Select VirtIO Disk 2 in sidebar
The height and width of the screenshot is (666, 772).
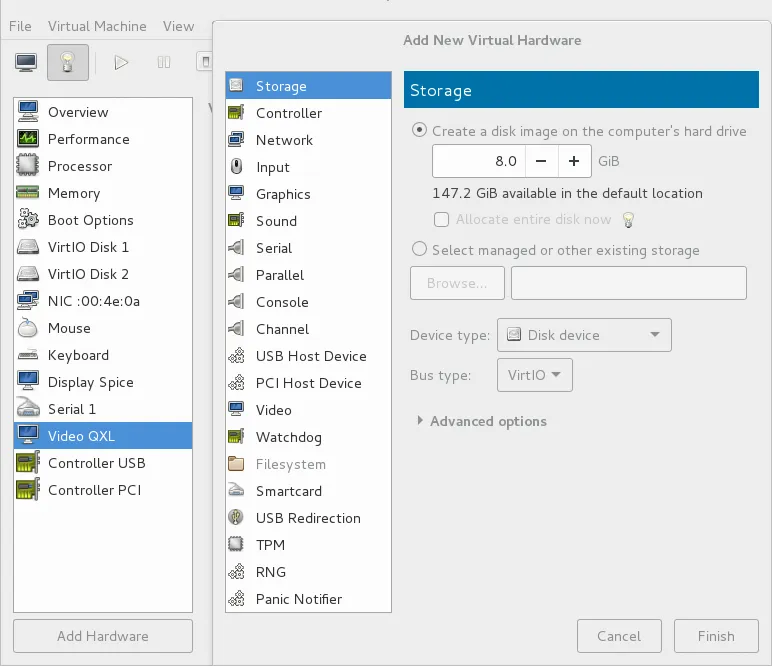[103, 274]
